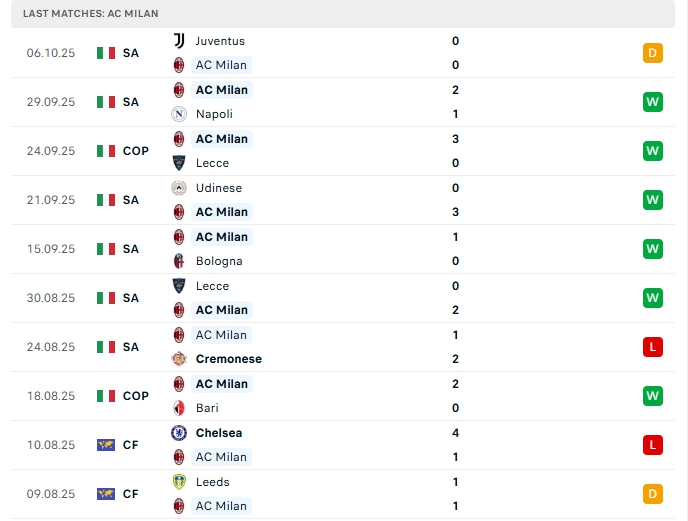
Task: Click the CF flag icon on 10.08.25 row
Action: pos(106,445)
